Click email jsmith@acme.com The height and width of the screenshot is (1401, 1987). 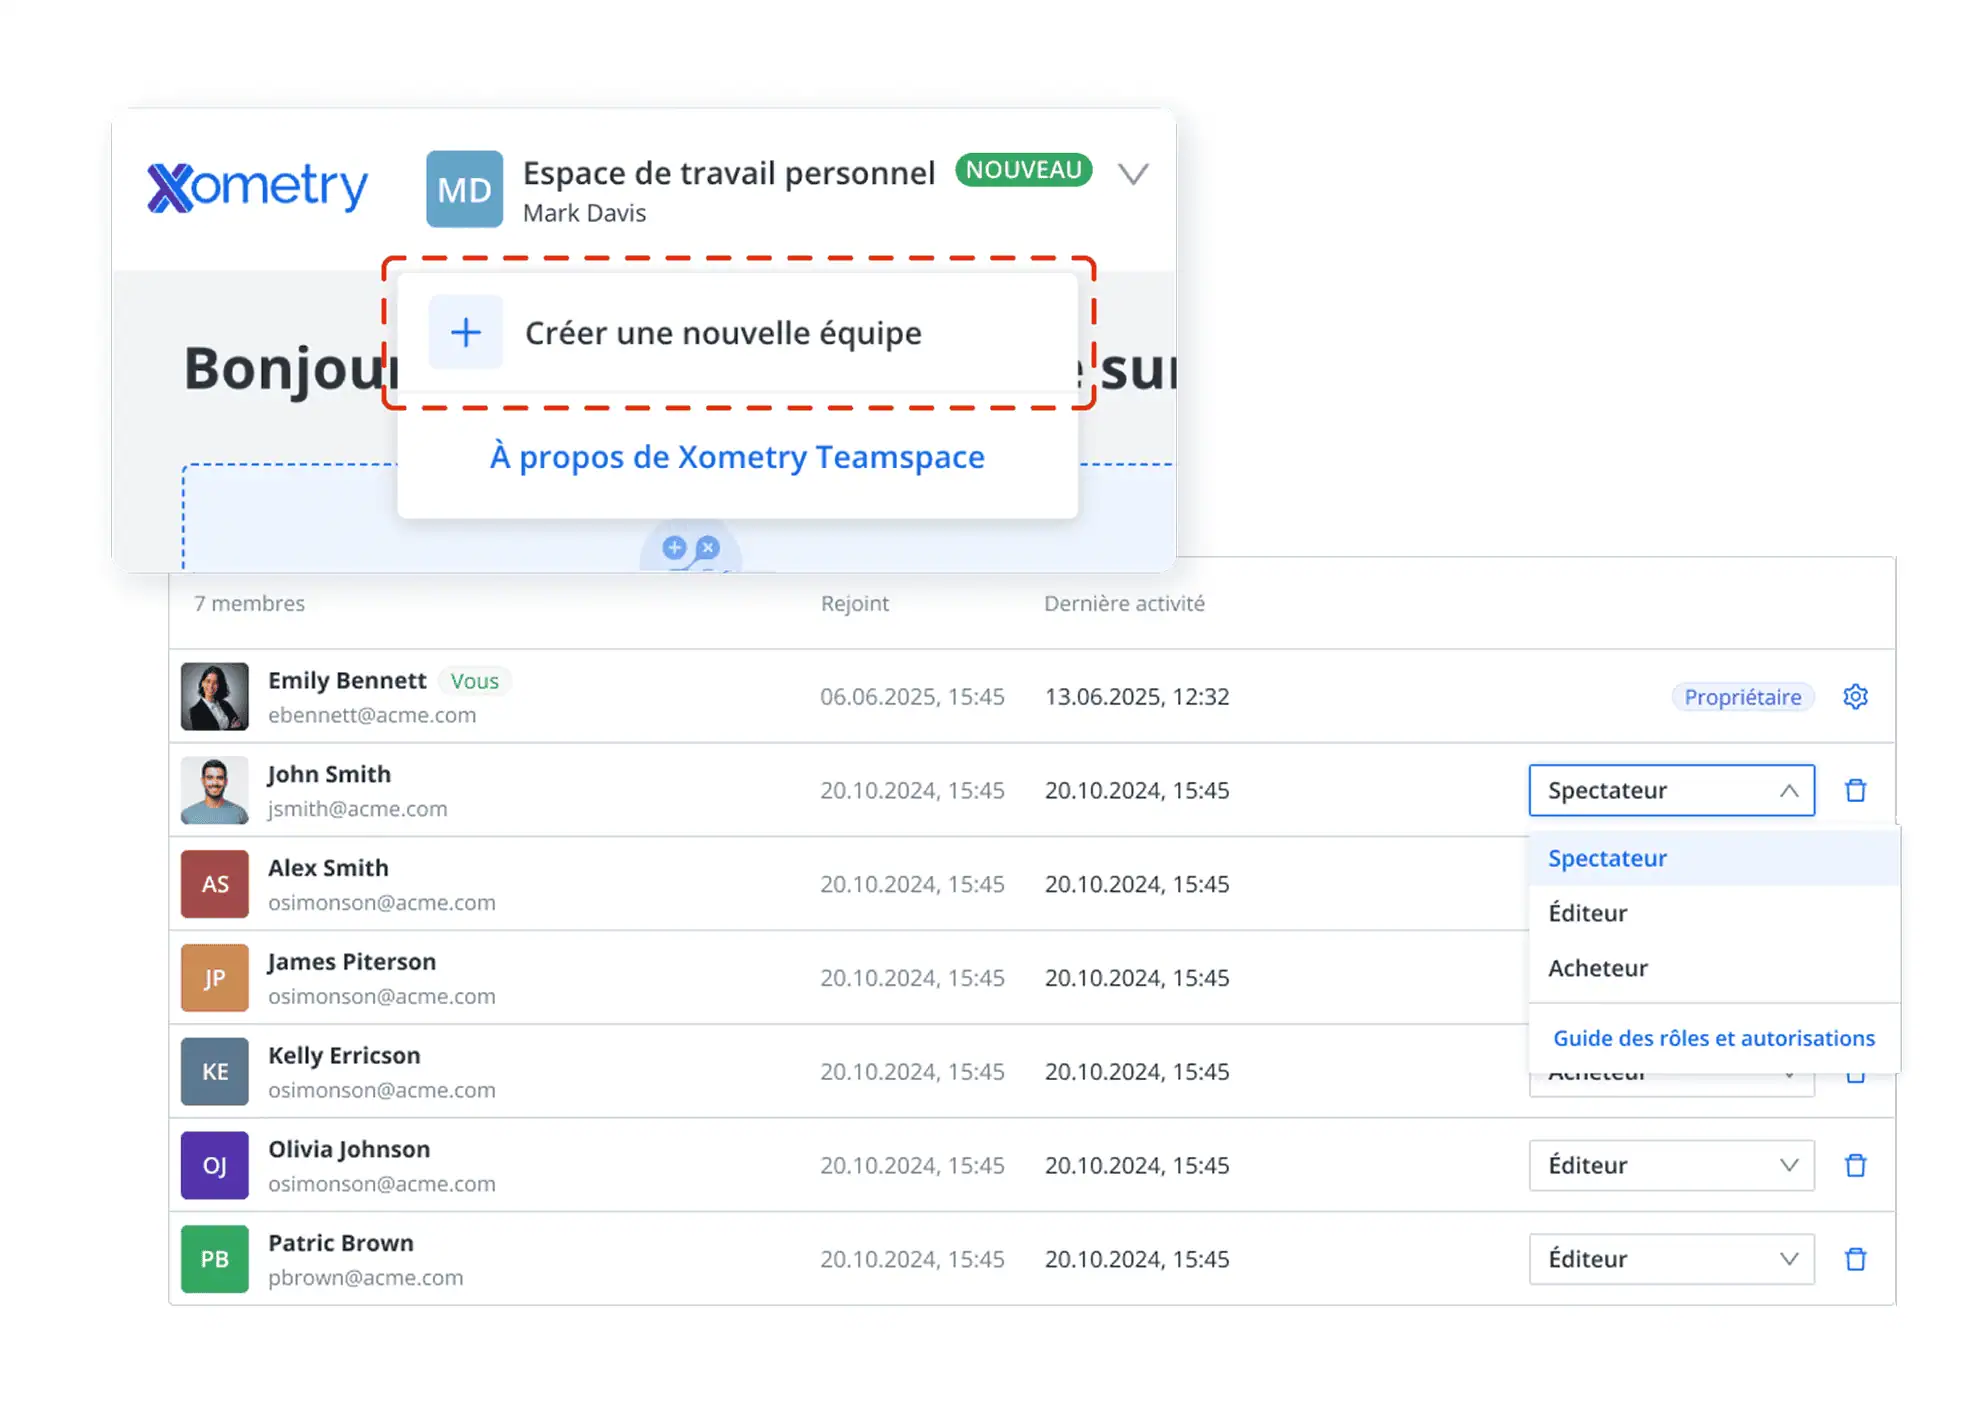coord(357,809)
